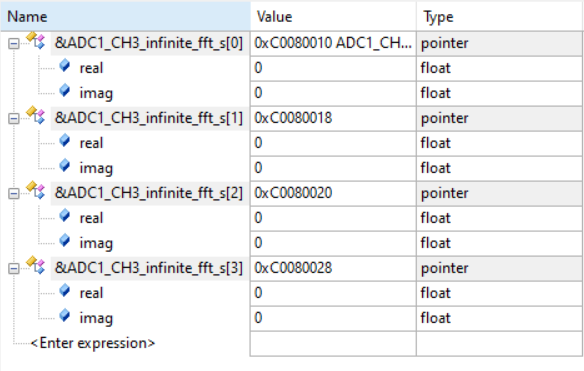Collapse the &ADC1_CH3_infinite_fft_s[0] node
Viewport: 584px width, 371px height.
14,44
